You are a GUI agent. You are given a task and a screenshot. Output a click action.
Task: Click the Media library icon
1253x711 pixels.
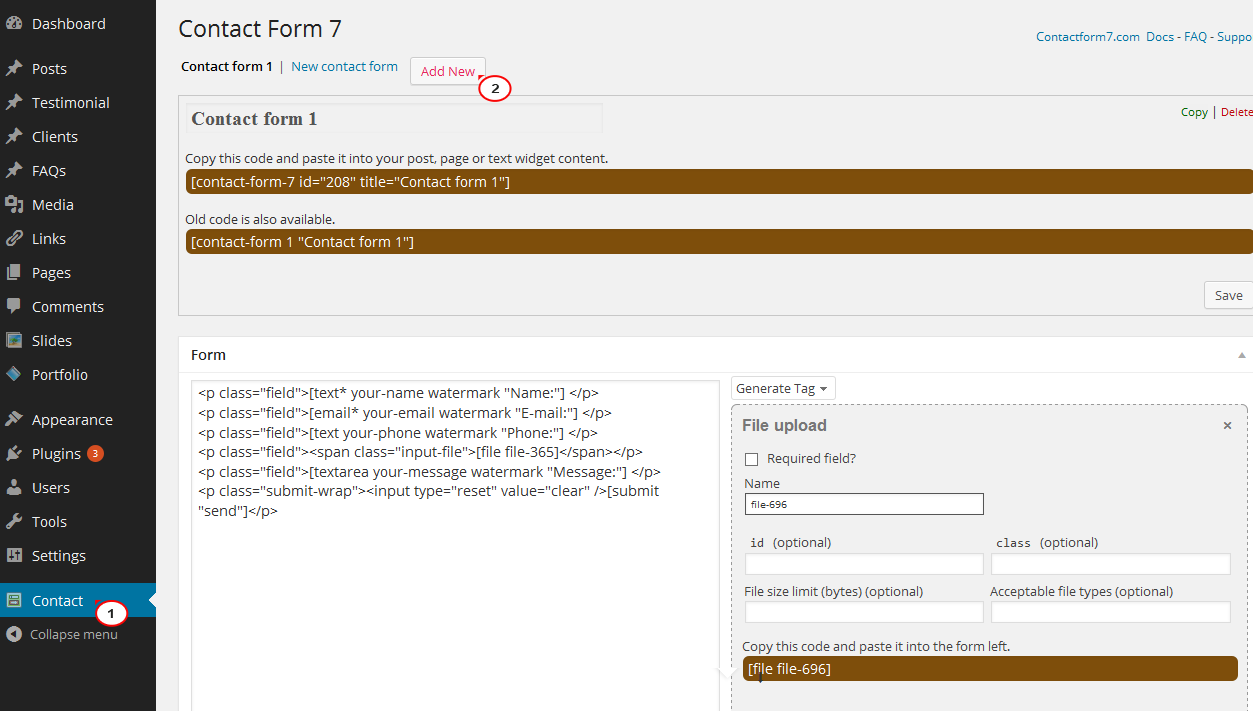(14, 205)
